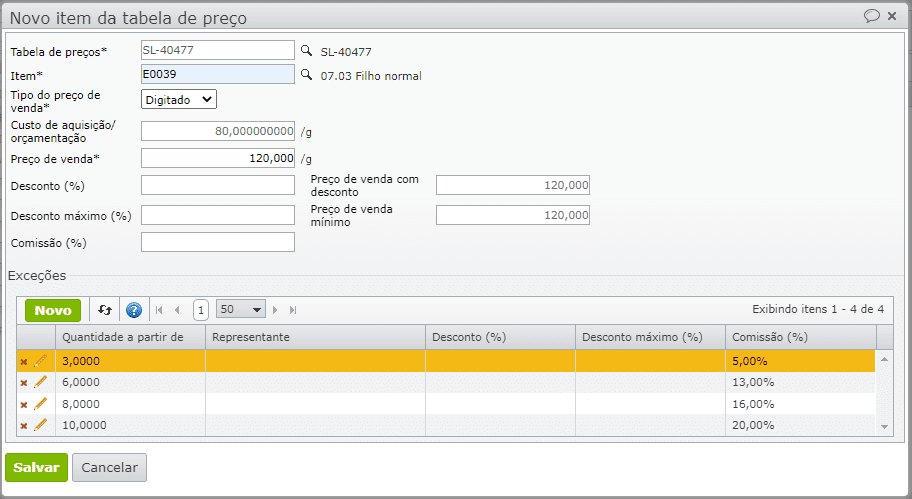Edit the 10,0000 quantity exception row
This screenshot has height=499, width=912.
click(x=41, y=425)
